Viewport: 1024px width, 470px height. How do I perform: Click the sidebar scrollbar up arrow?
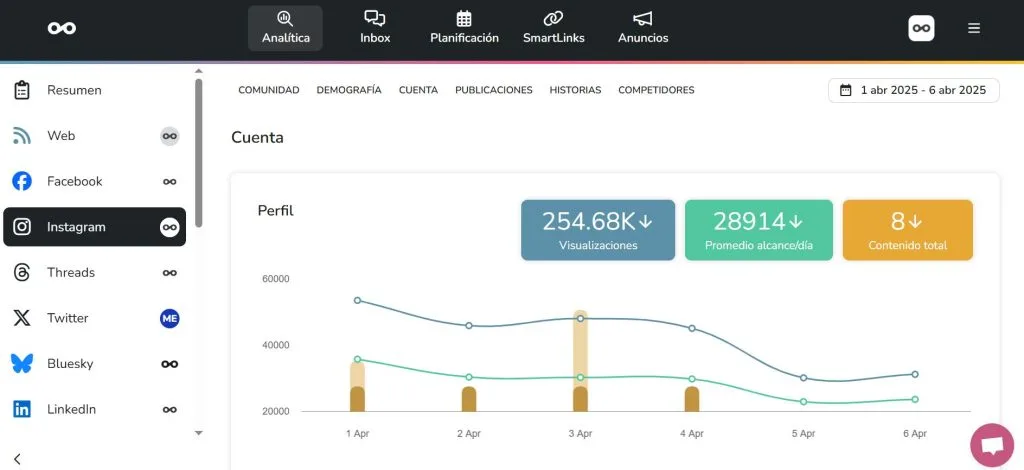(199, 70)
